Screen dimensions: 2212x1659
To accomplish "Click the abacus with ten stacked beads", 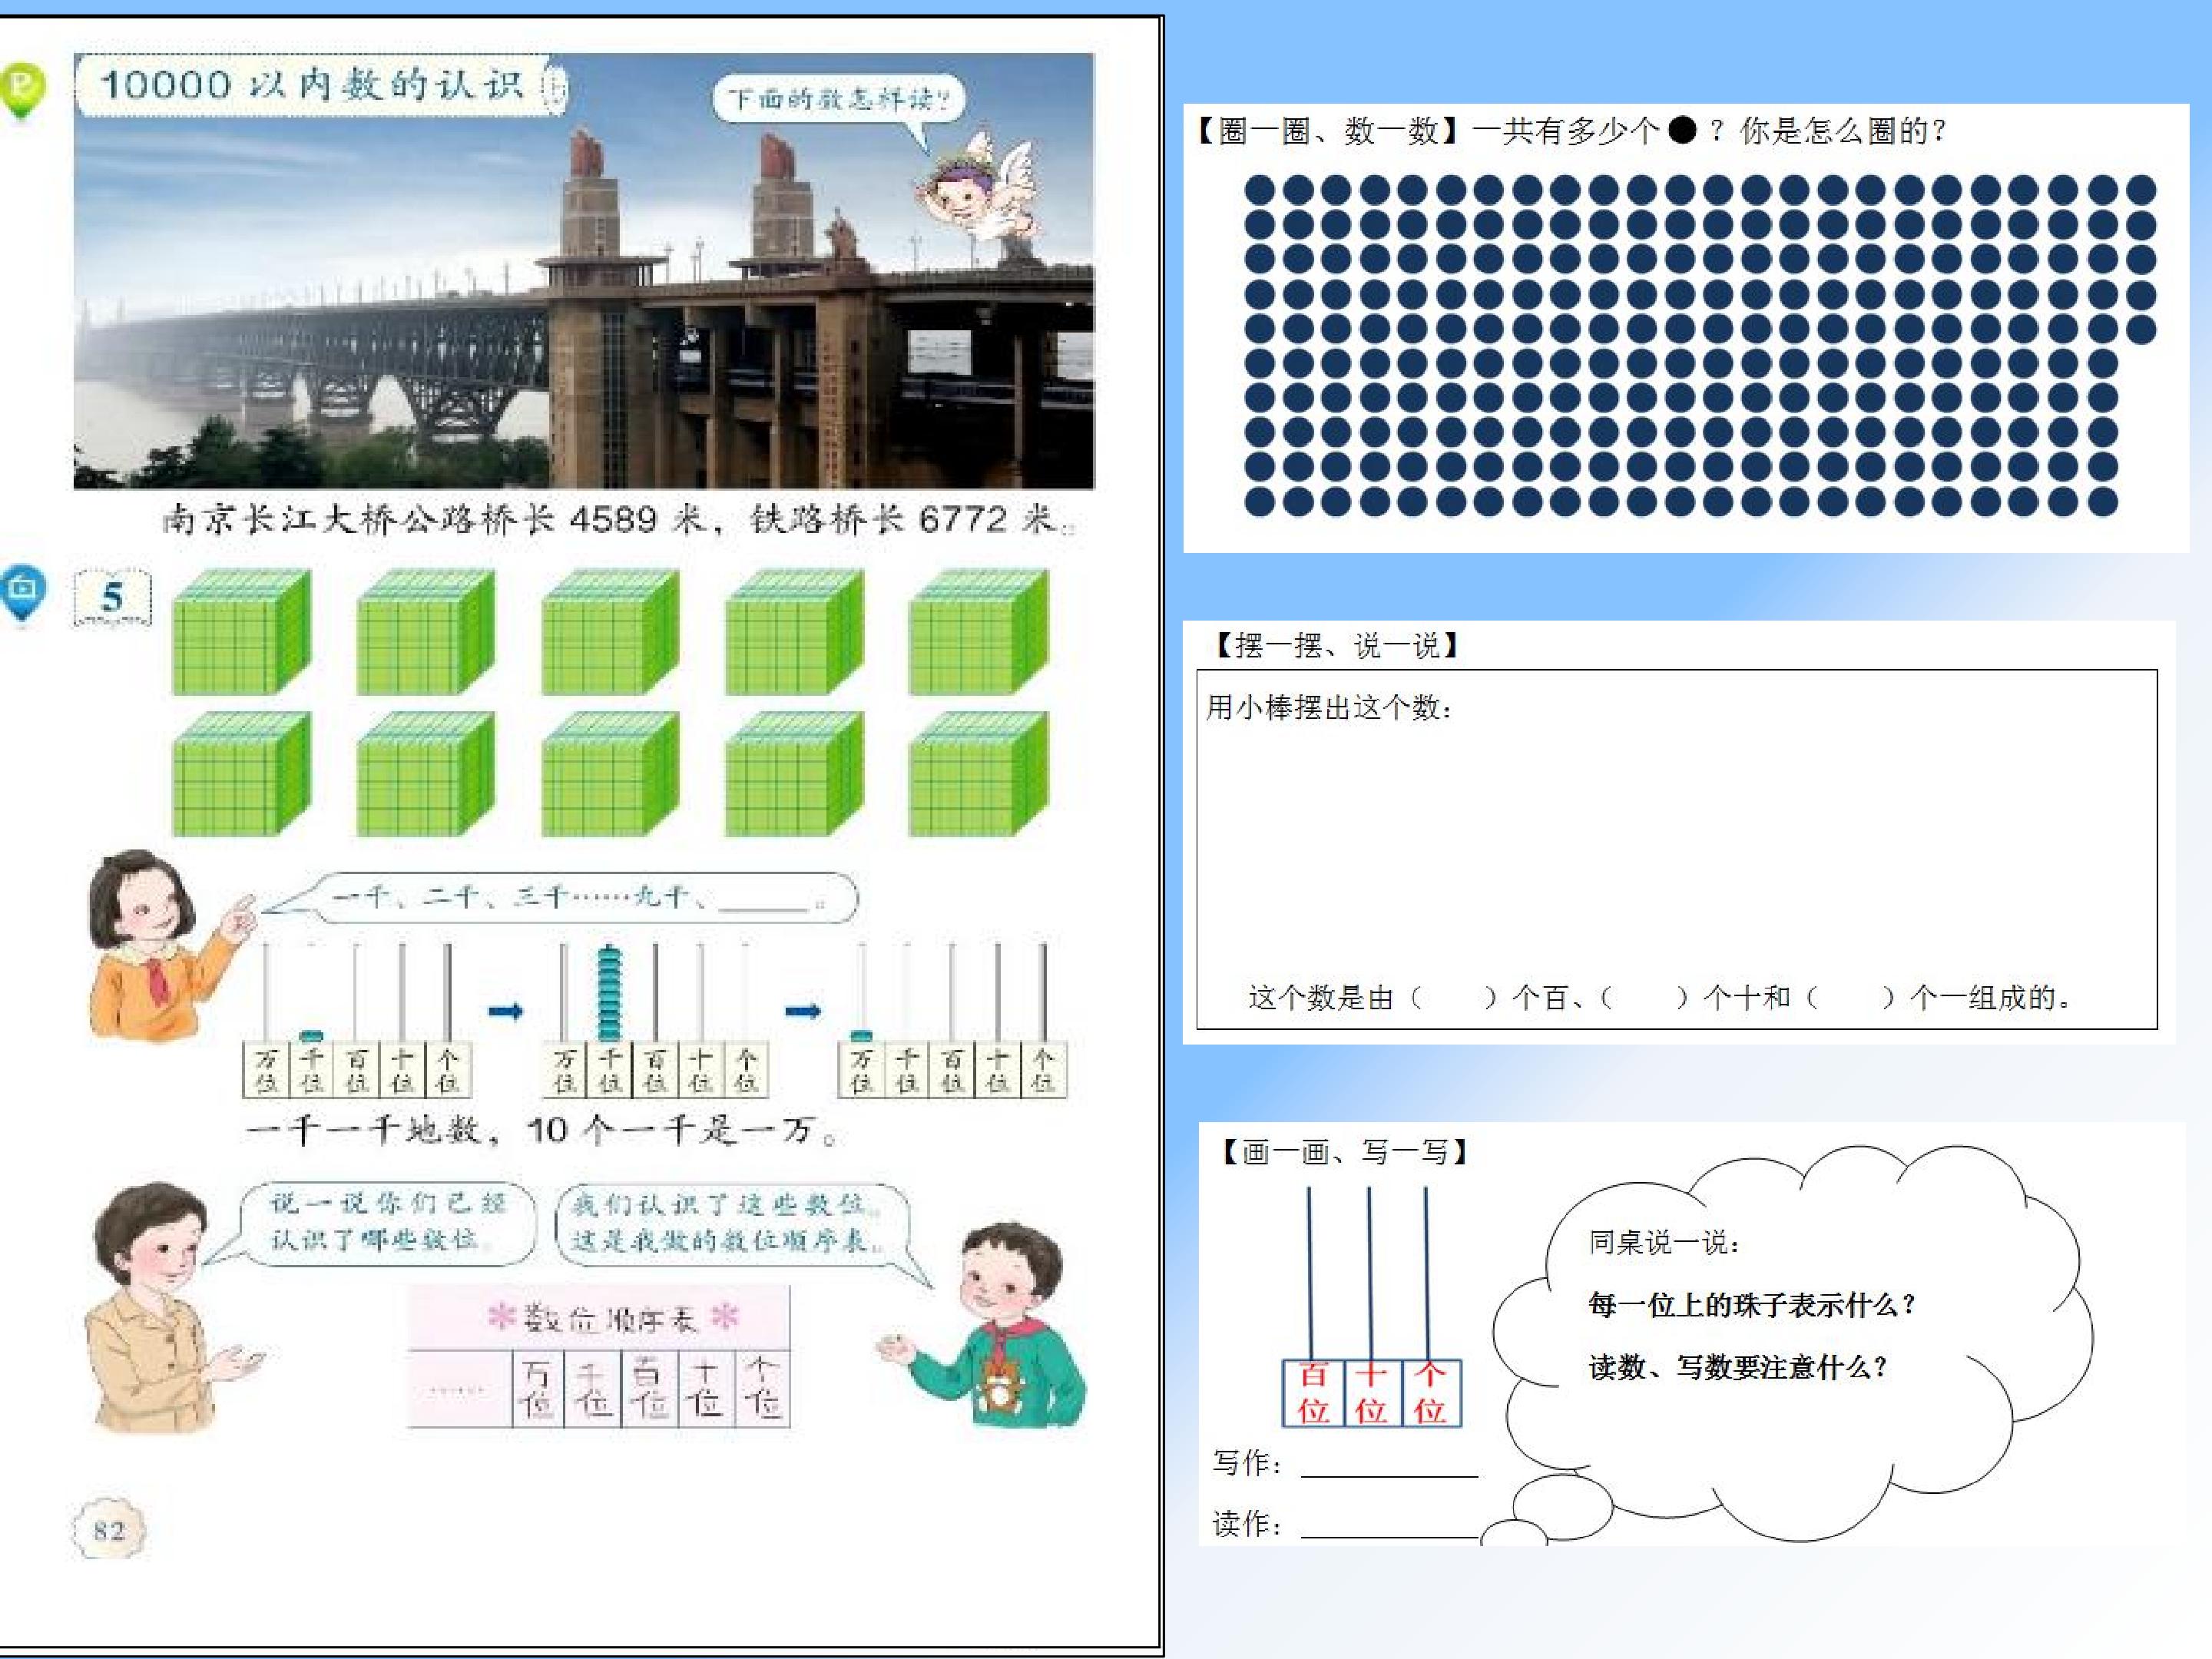I will (655, 1019).
